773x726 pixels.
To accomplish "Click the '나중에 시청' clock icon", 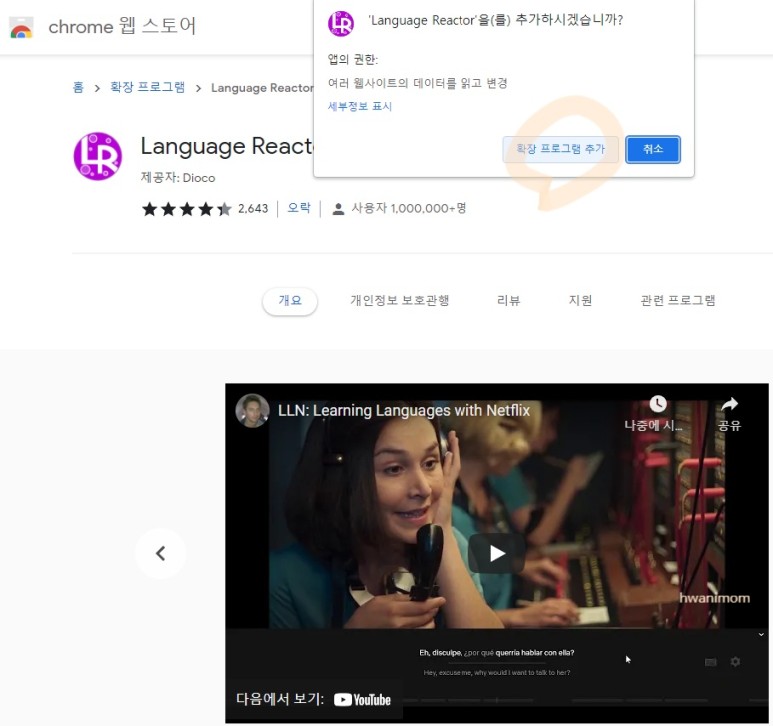I will [x=658, y=404].
